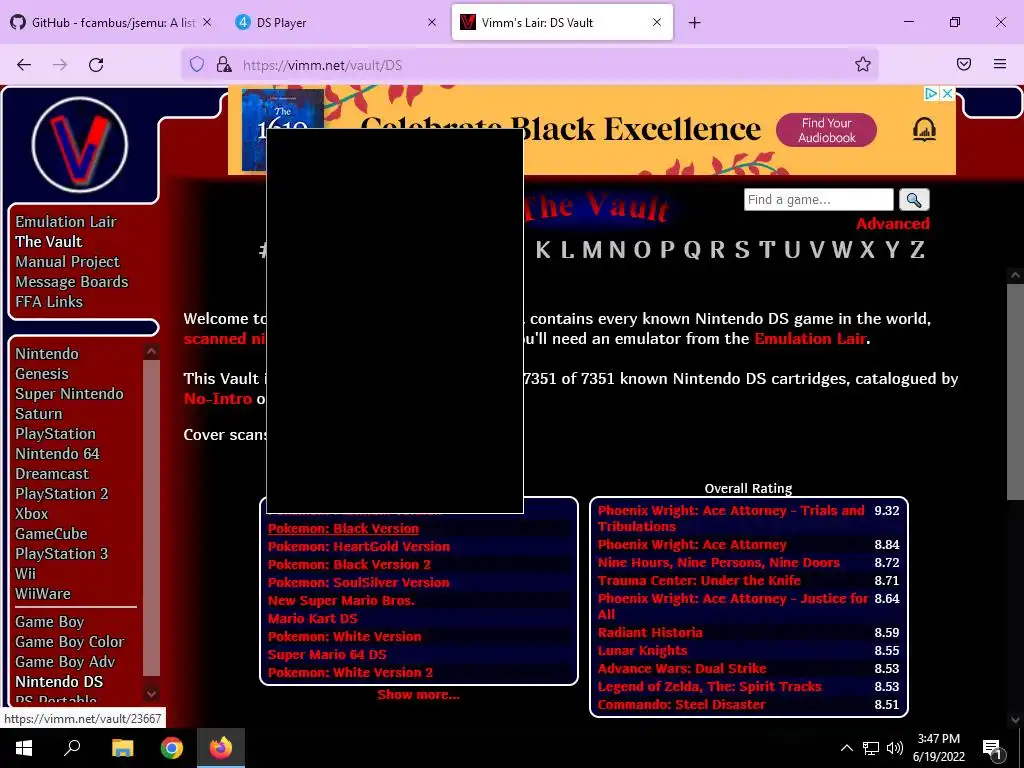Jump to games starting with letter S
Image resolution: width=1024 pixels, height=768 pixels.
point(742,250)
